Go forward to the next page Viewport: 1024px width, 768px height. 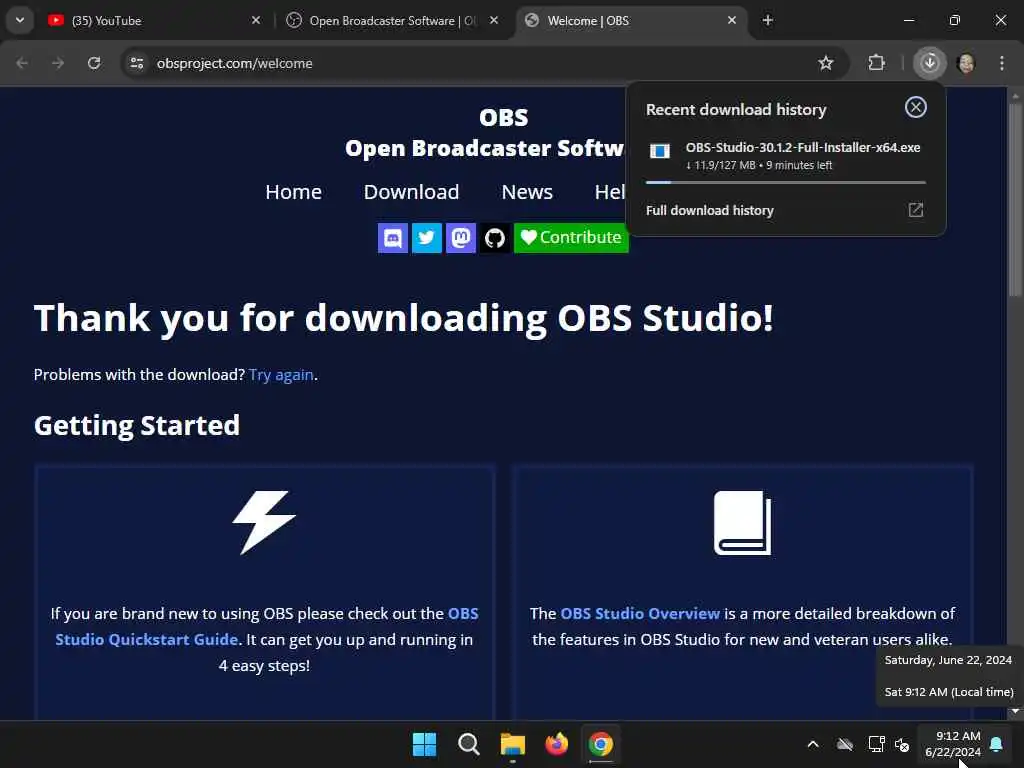pyautogui.click(x=58, y=63)
